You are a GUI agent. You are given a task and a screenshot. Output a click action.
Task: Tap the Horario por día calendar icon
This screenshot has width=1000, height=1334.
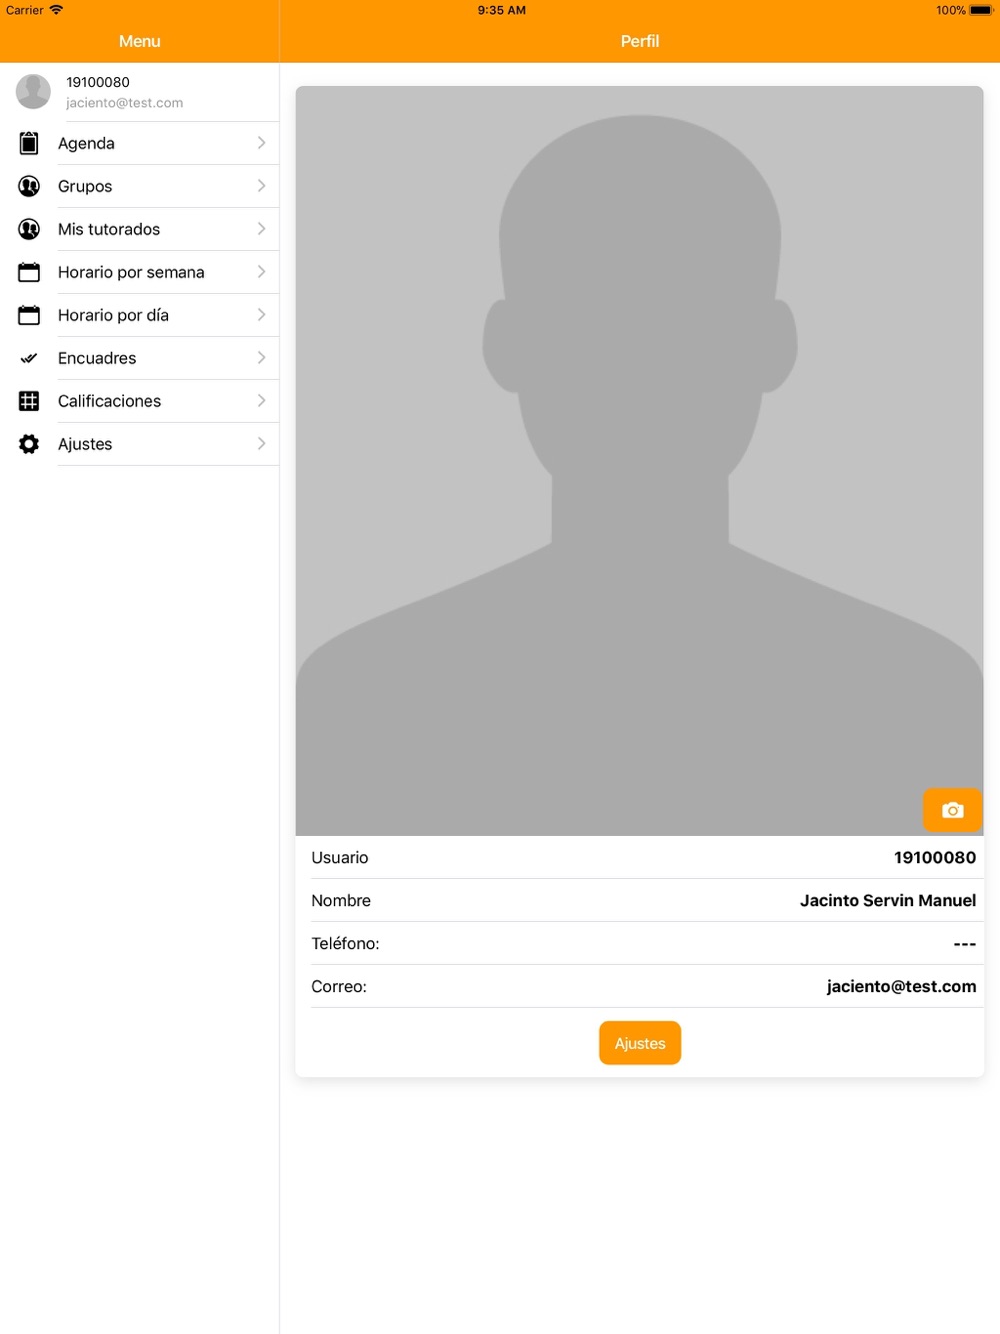29,315
